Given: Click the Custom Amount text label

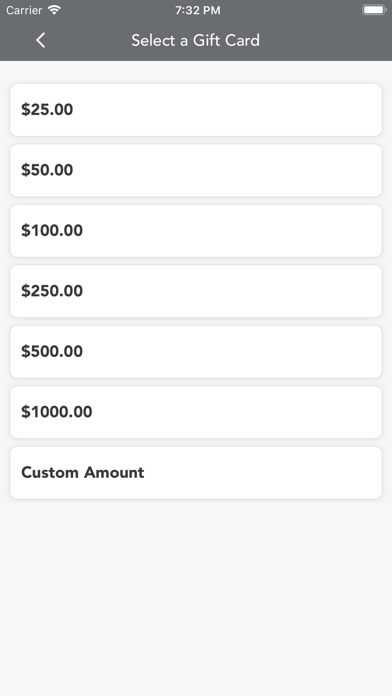Looking at the screenshot, I should coord(83,472).
